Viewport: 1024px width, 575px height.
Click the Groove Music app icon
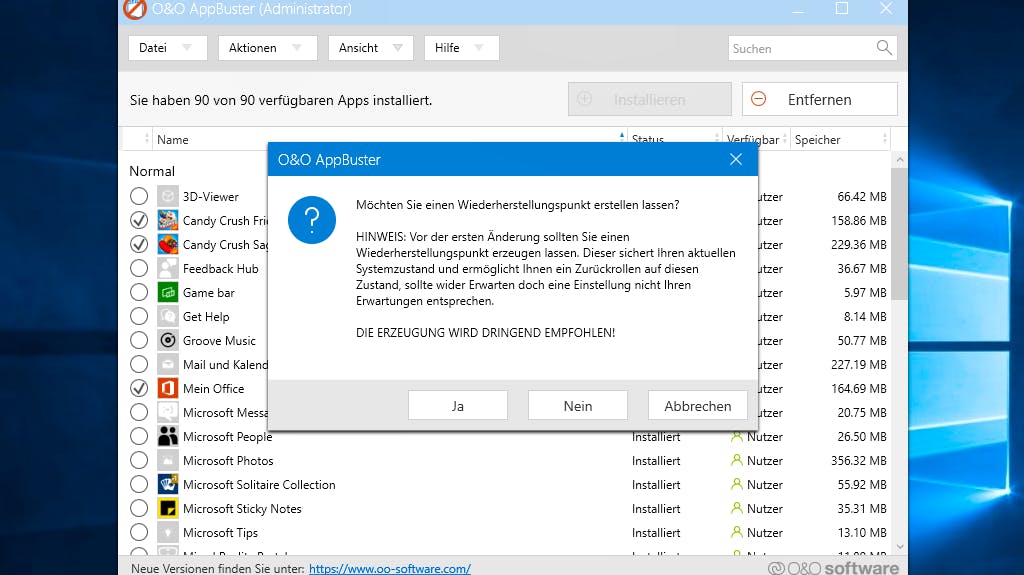tap(168, 340)
